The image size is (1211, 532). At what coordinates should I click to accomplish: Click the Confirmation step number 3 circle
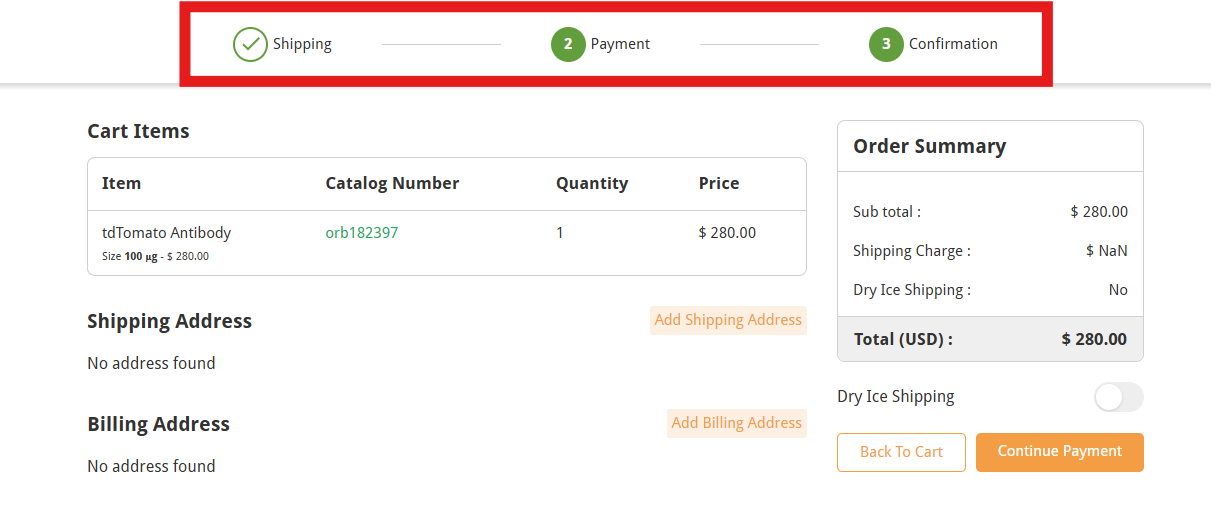pyautogui.click(x=886, y=44)
